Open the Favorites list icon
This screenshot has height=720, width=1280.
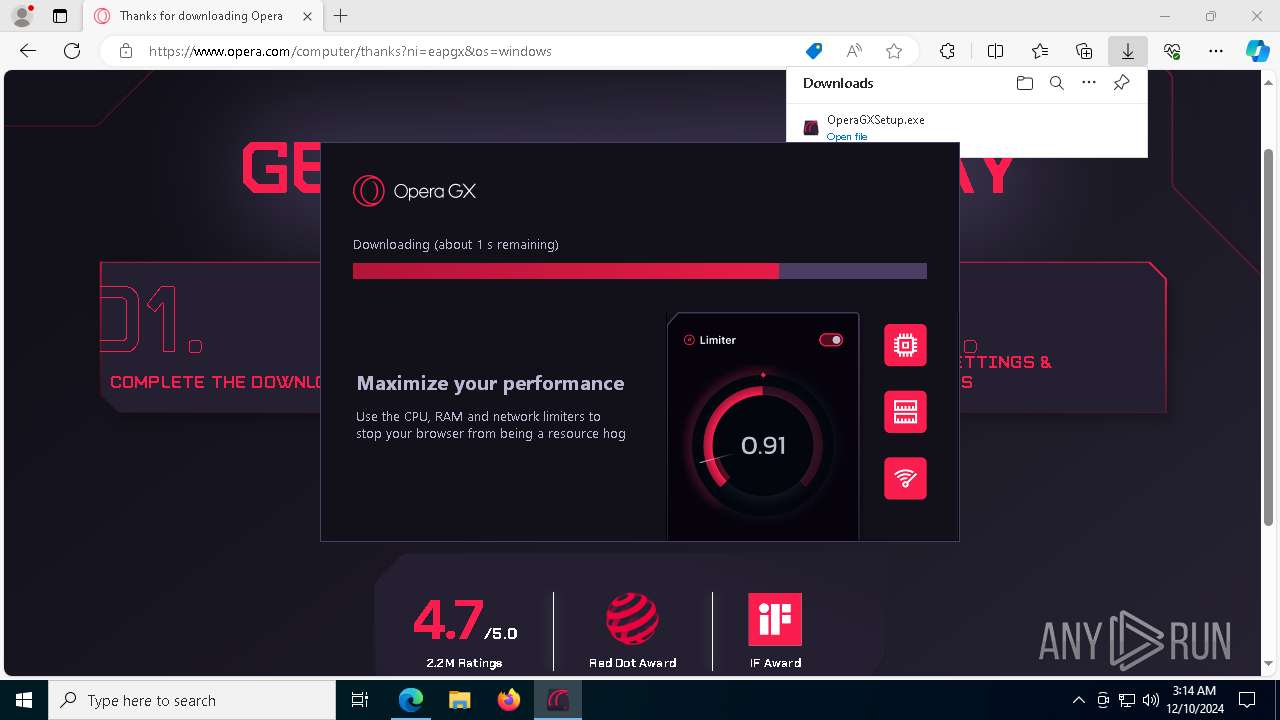coord(1040,51)
